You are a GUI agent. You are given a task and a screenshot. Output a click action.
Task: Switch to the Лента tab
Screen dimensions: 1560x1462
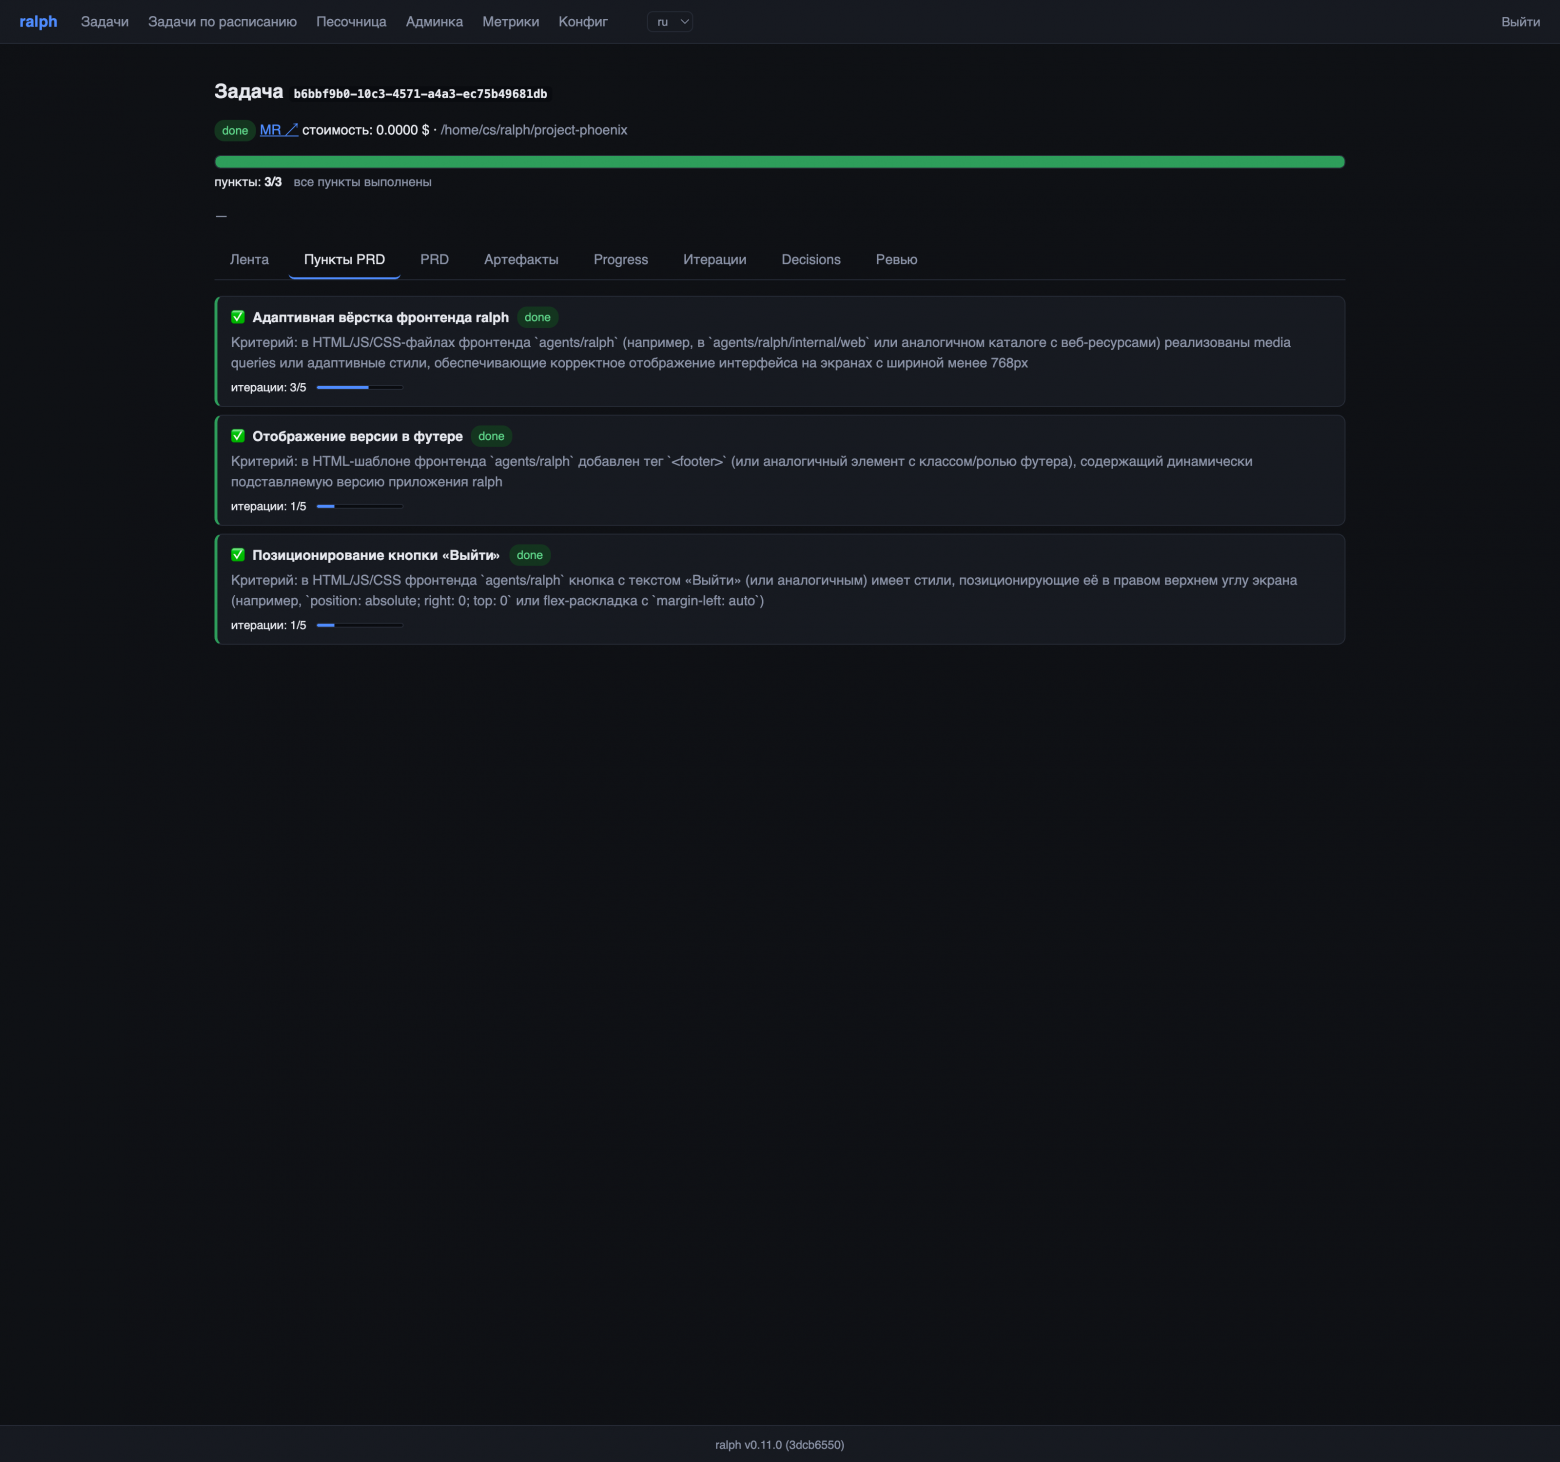[249, 260]
